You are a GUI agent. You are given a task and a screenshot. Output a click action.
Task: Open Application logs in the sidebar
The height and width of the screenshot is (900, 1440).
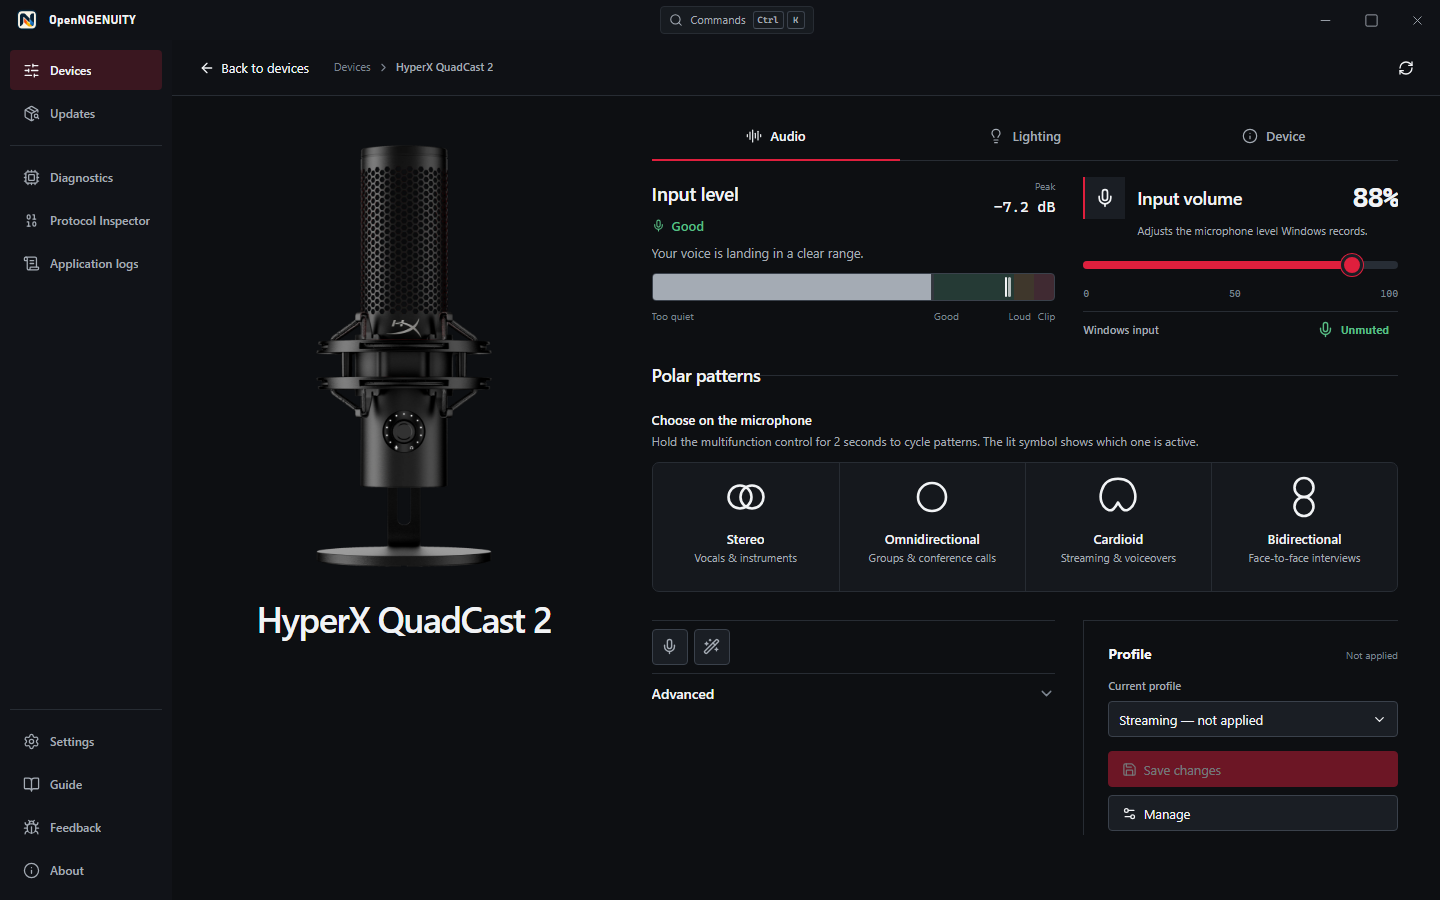(x=86, y=264)
